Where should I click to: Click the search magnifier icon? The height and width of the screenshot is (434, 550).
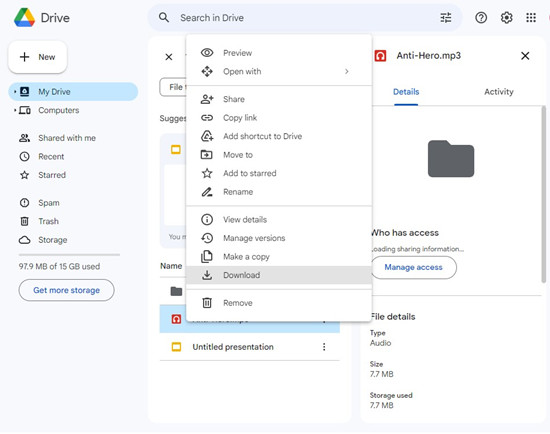[x=164, y=18]
